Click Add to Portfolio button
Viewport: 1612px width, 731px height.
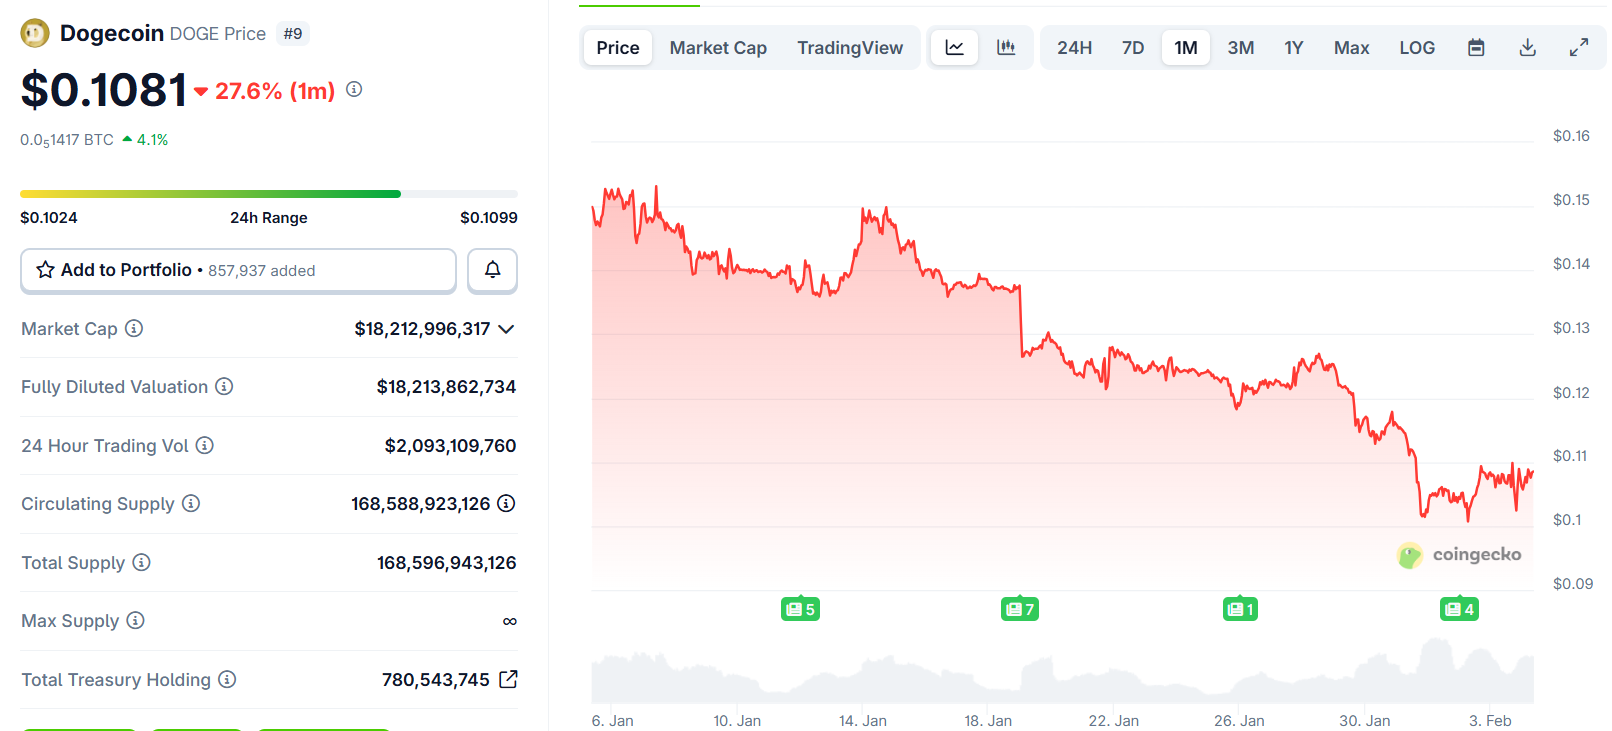[238, 270]
